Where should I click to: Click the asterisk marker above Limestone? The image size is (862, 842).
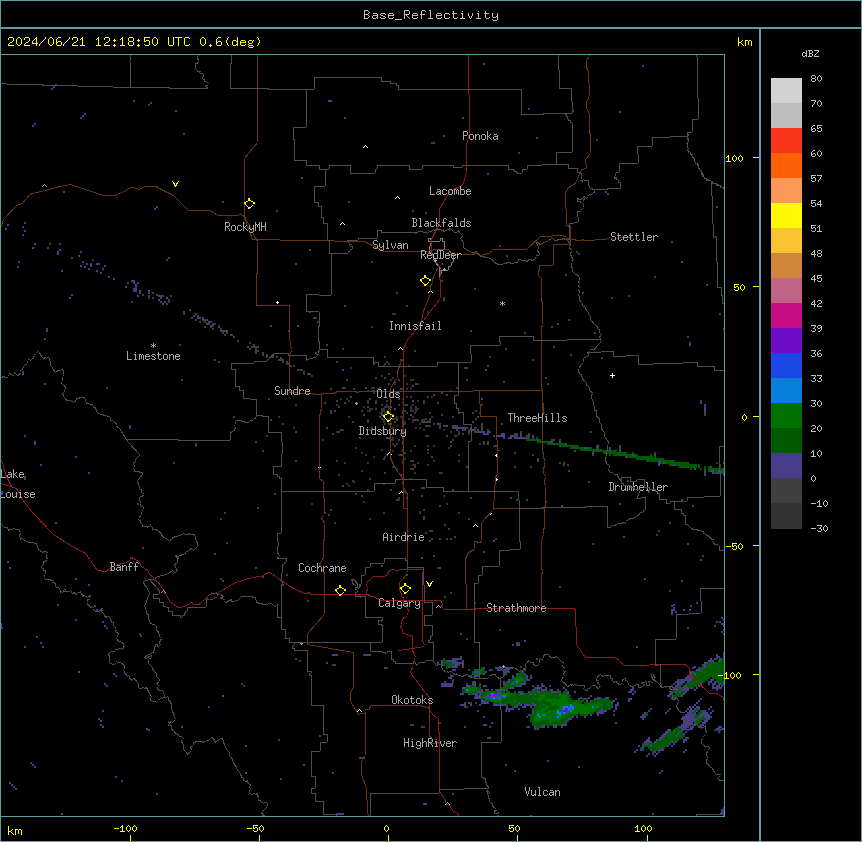pyautogui.click(x=153, y=346)
